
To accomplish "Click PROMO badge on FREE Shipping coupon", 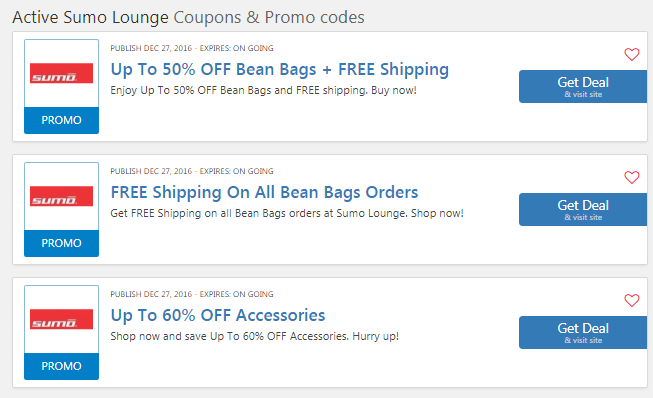I will [x=61, y=243].
